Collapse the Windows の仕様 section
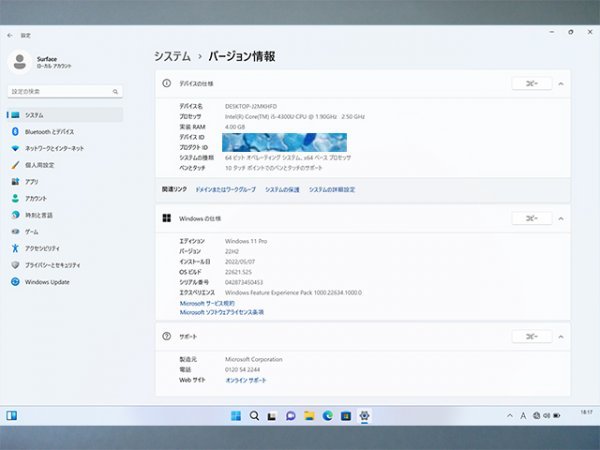The height and width of the screenshot is (450, 600). [561, 219]
